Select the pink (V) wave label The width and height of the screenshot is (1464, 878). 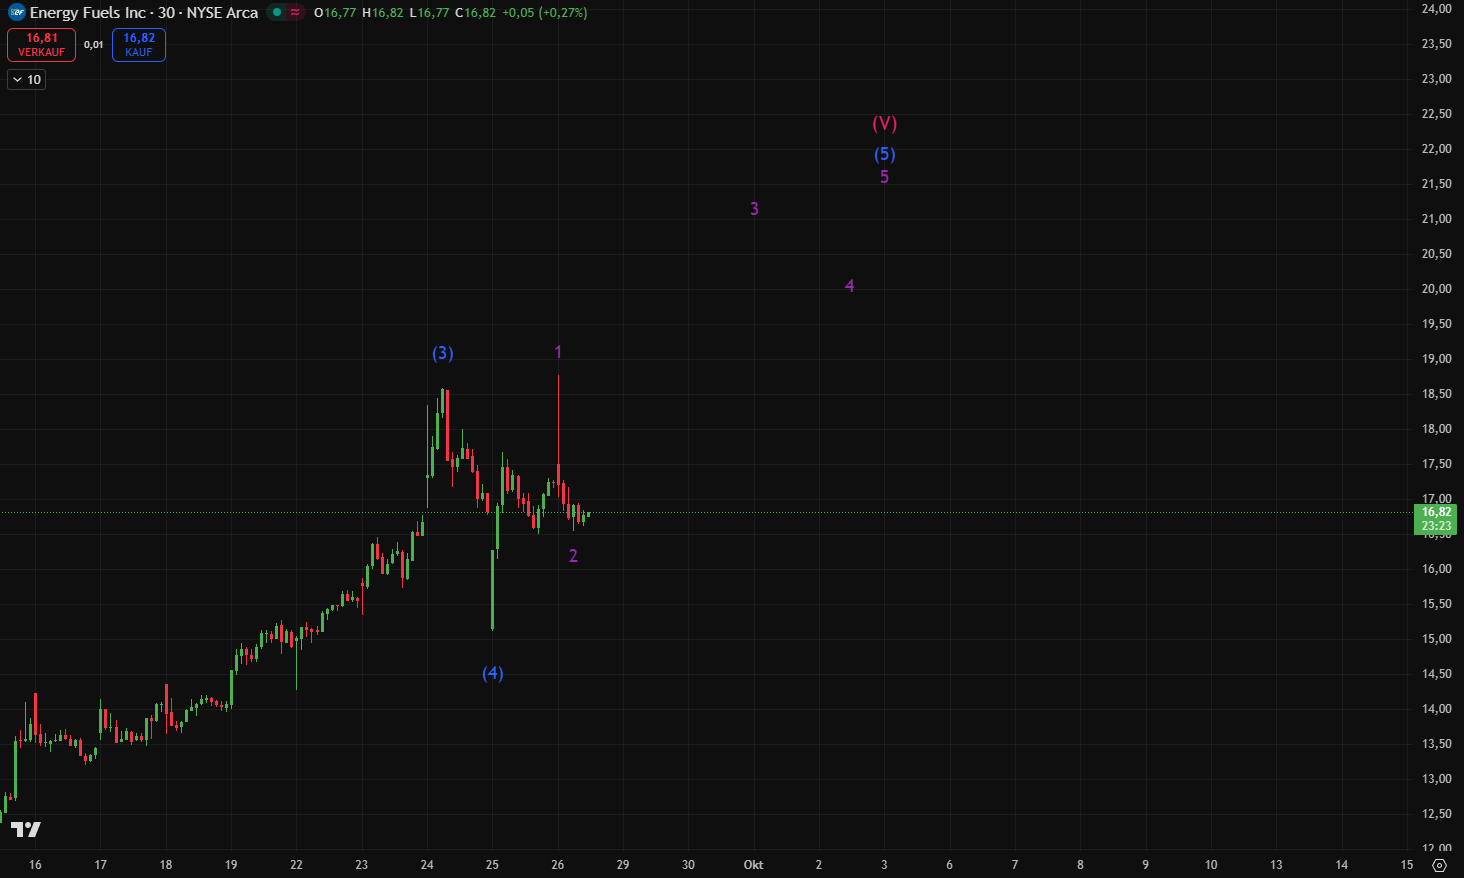tap(884, 124)
